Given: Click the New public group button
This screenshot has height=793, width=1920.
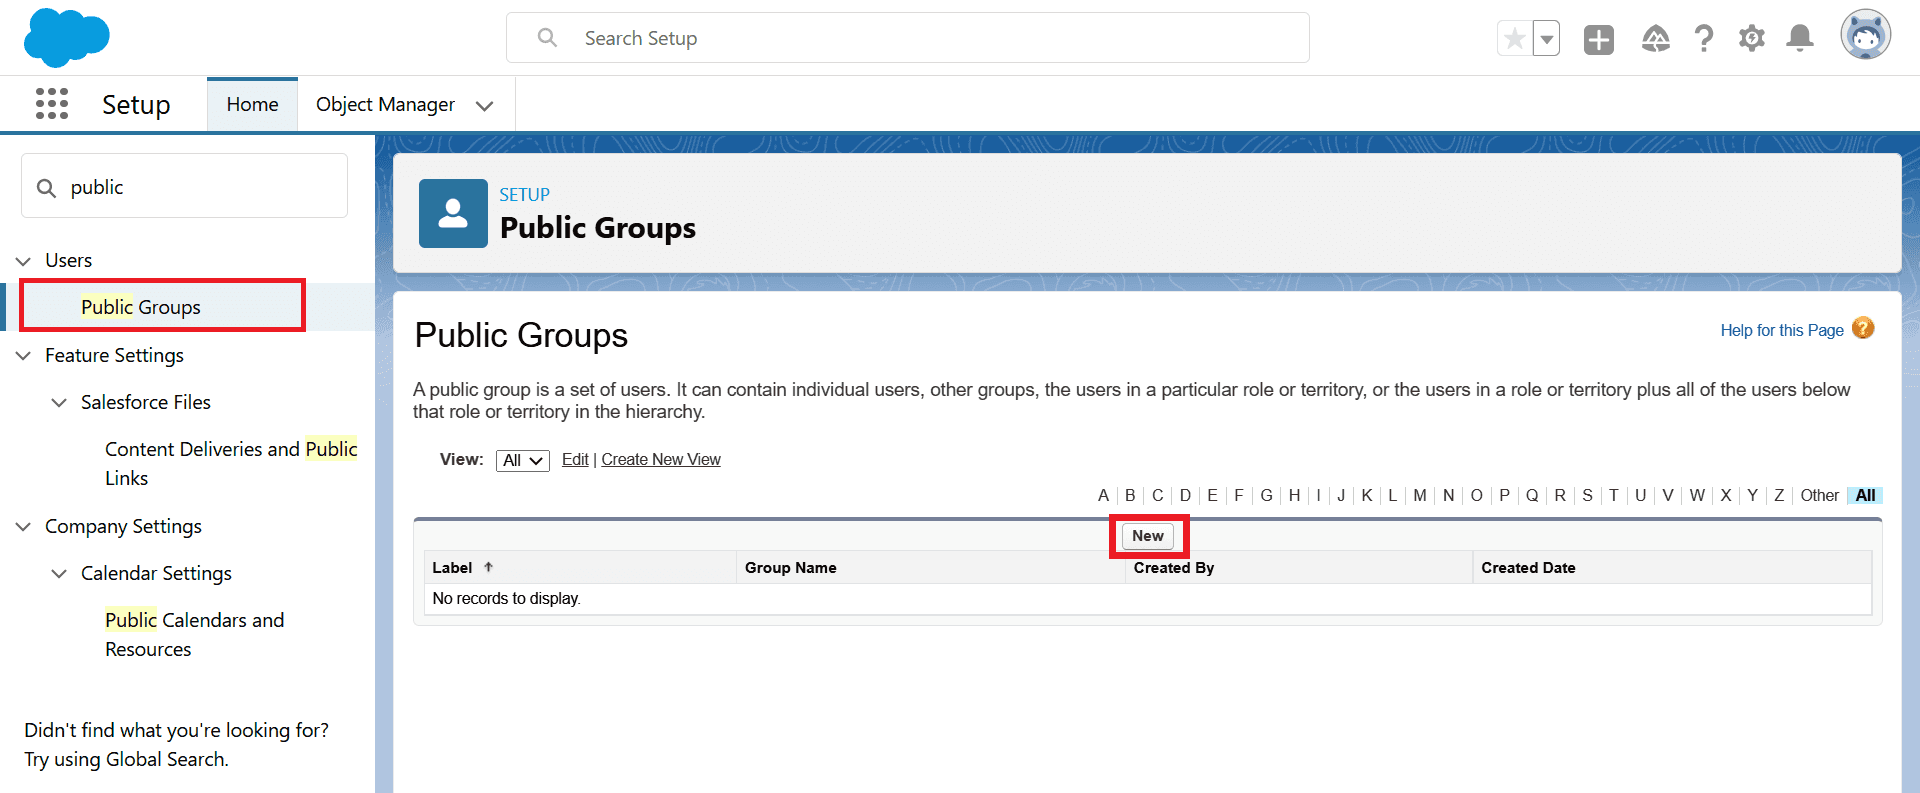Looking at the screenshot, I should tap(1148, 536).
